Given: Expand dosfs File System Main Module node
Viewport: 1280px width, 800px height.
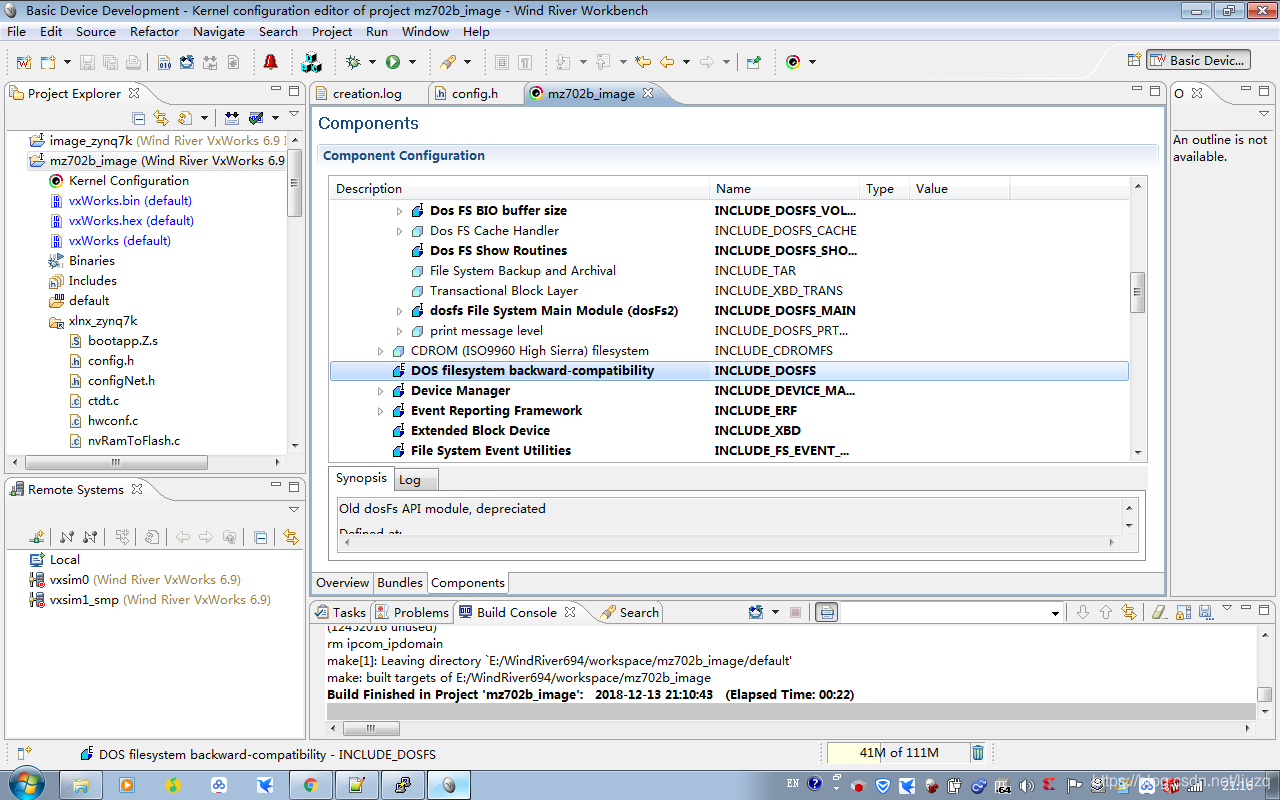Looking at the screenshot, I should click(400, 311).
